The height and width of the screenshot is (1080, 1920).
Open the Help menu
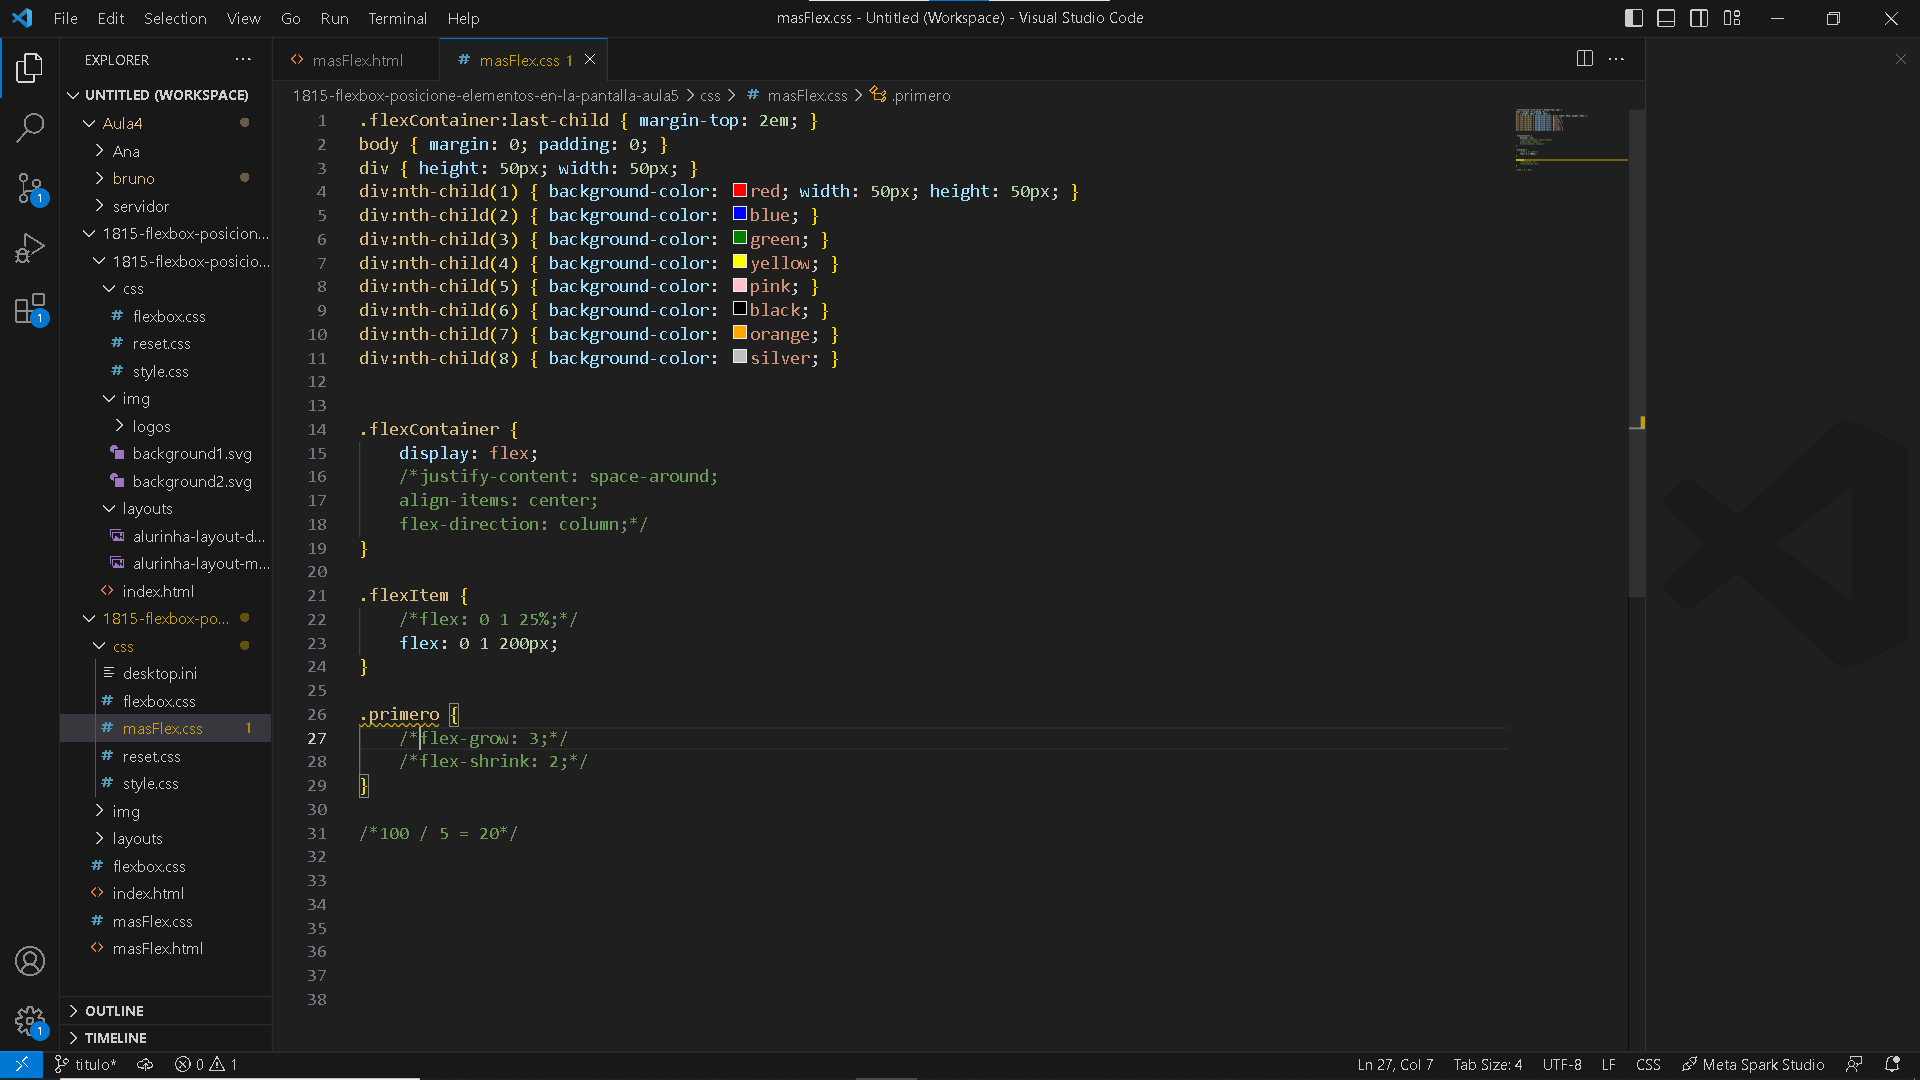pyautogui.click(x=463, y=18)
